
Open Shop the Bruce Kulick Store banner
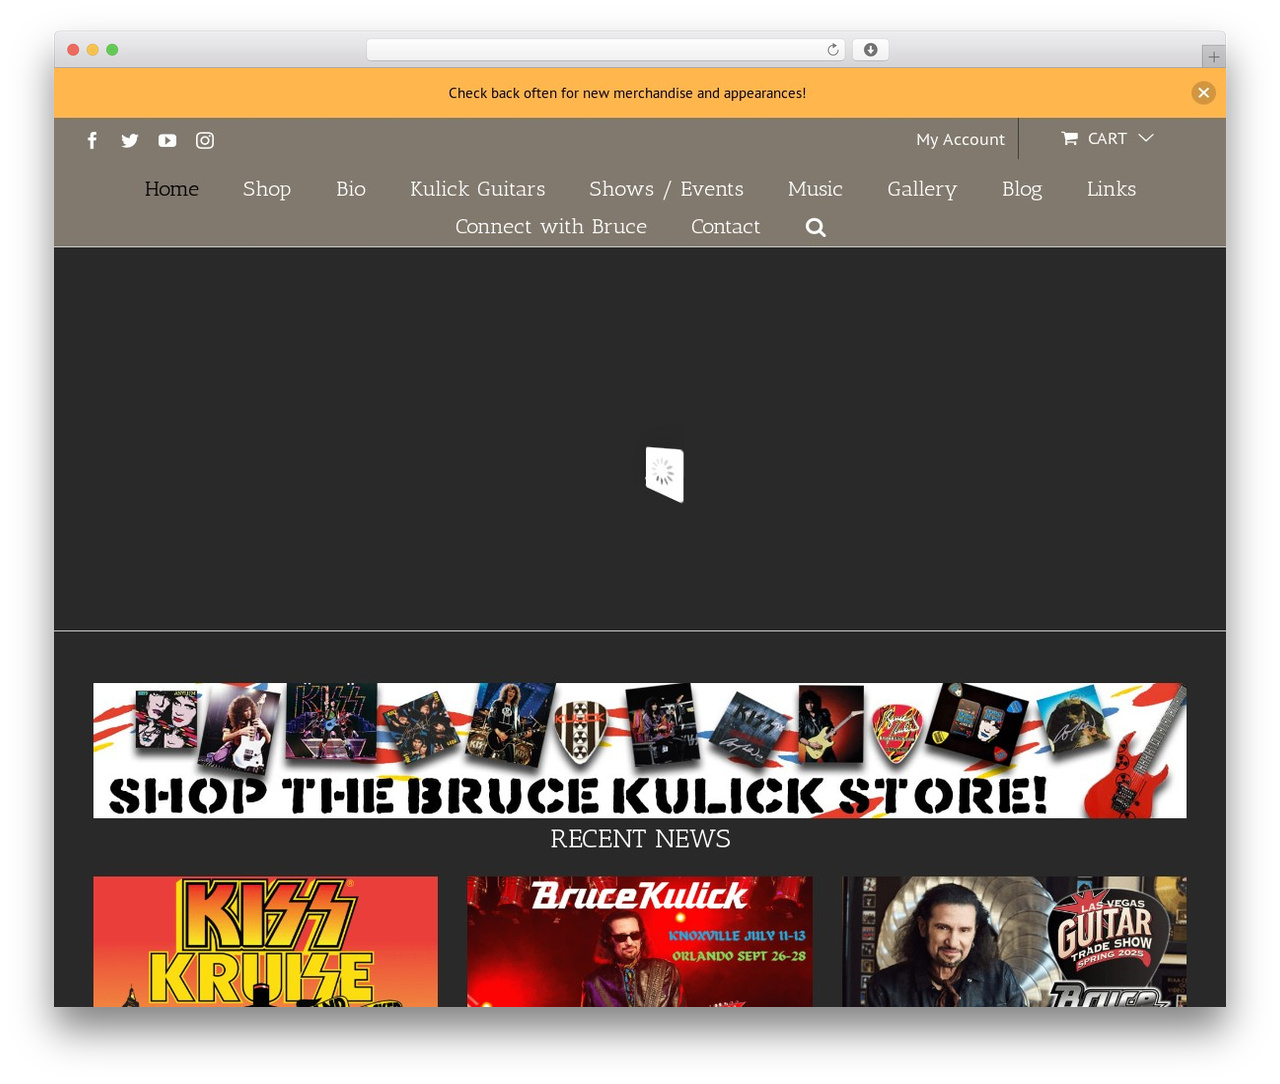[640, 750]
